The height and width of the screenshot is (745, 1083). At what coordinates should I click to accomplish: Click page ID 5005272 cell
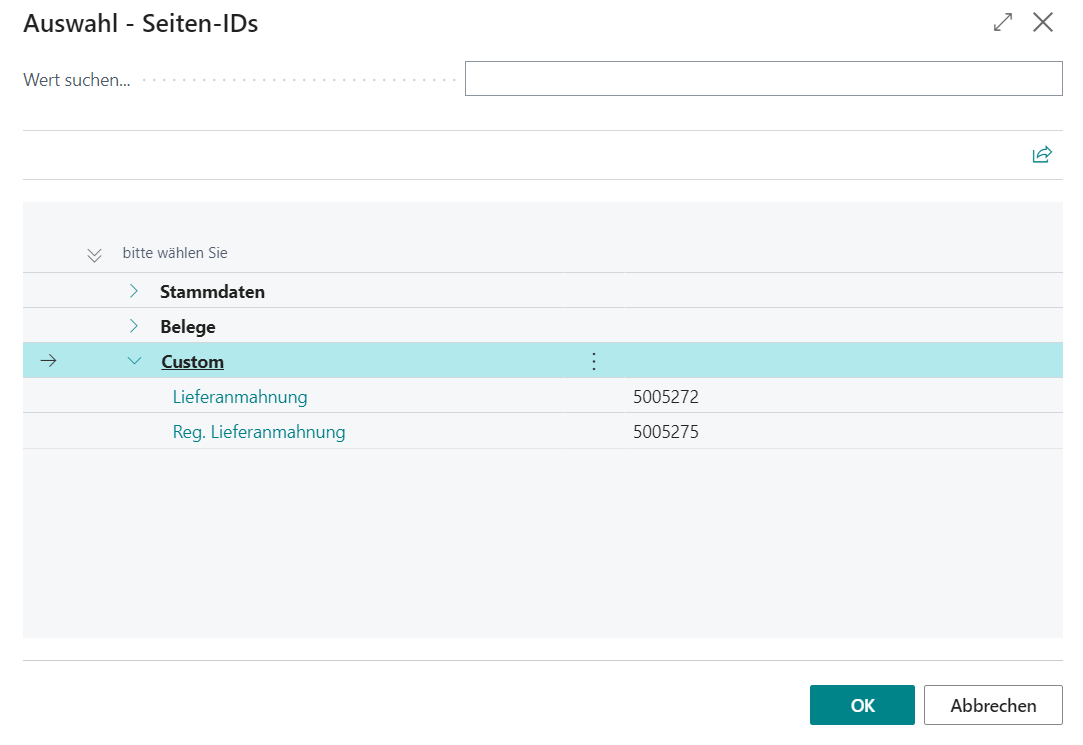click(666, 397)
